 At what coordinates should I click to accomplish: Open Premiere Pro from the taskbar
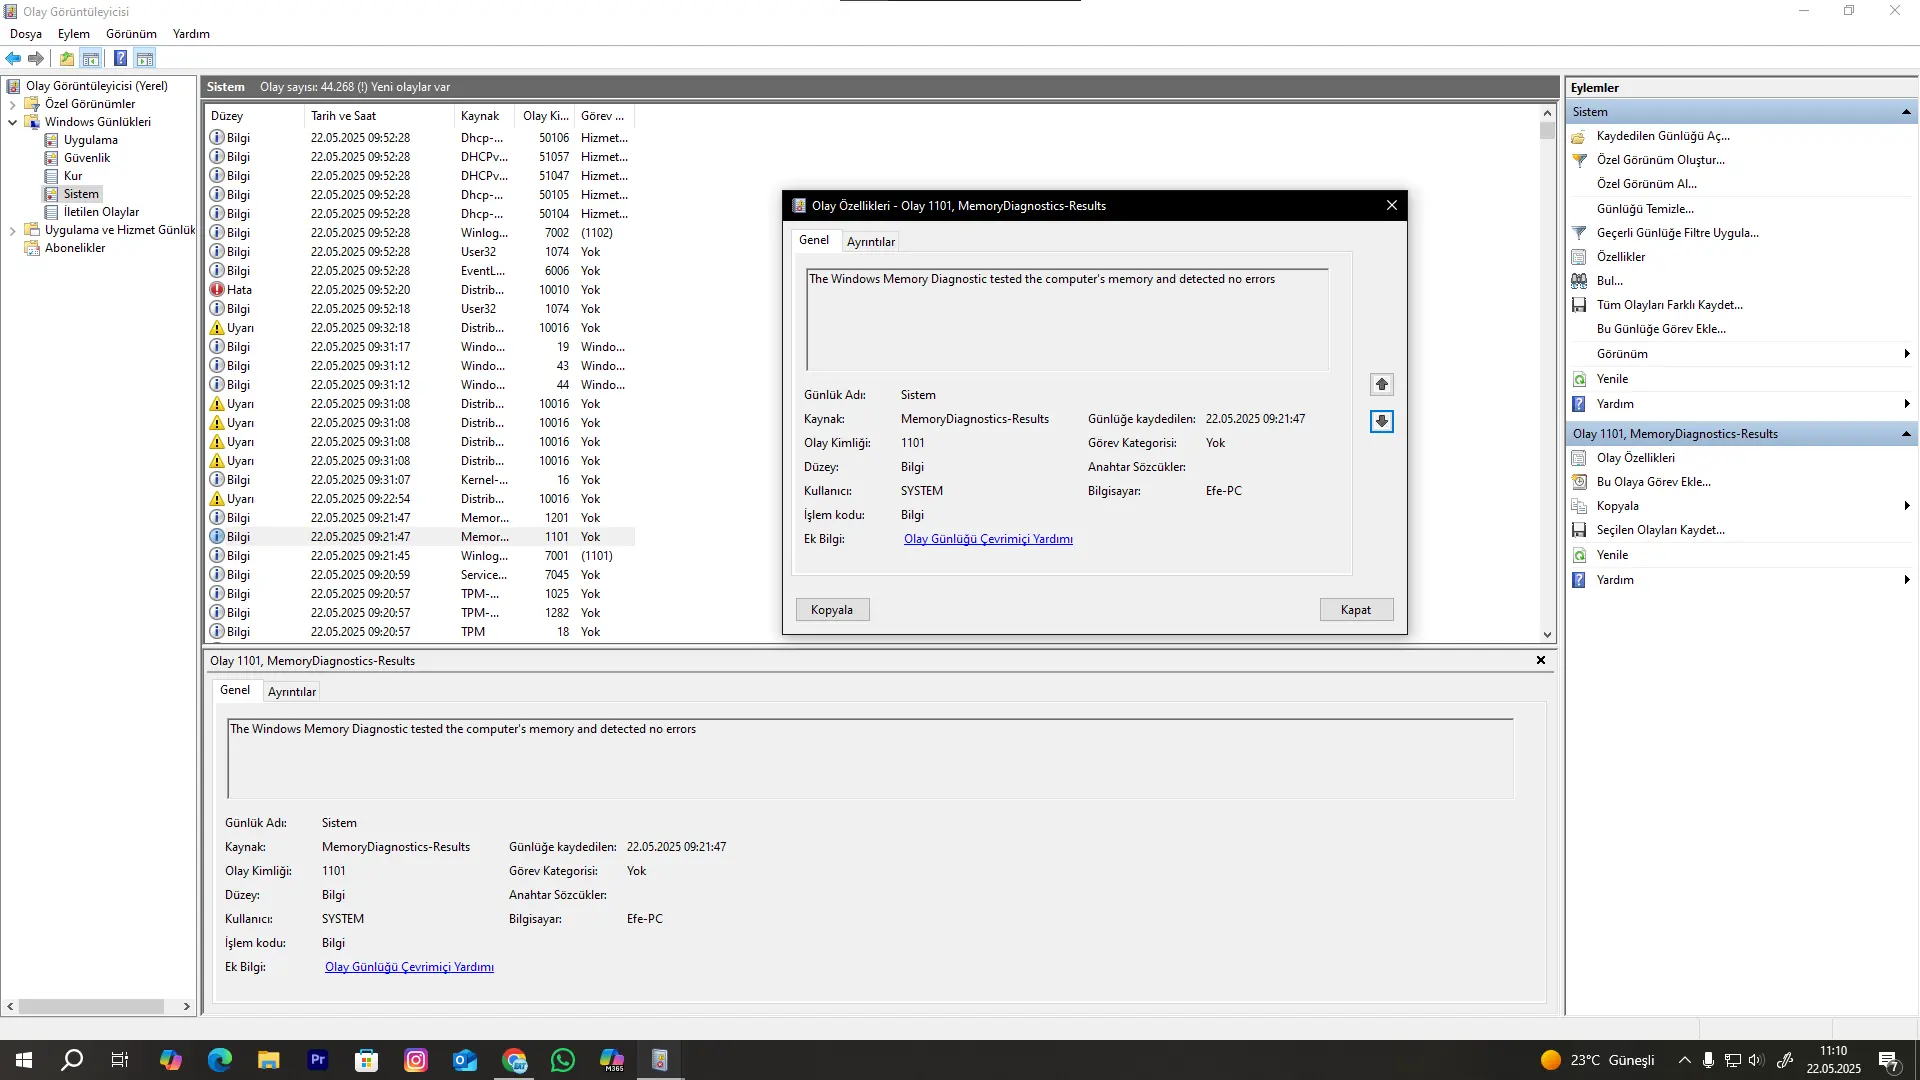[318, 1060]
